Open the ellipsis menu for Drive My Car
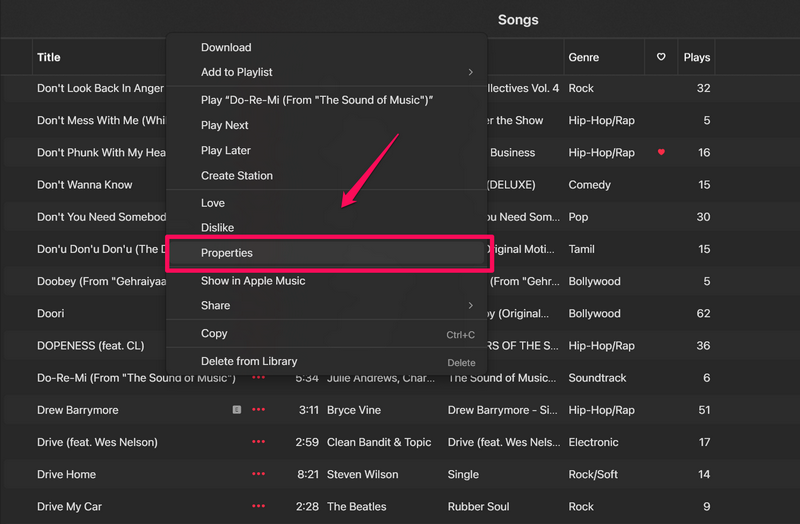Viewport: 800px width, 524px height. pyautogui.click(x=259, y=507)
